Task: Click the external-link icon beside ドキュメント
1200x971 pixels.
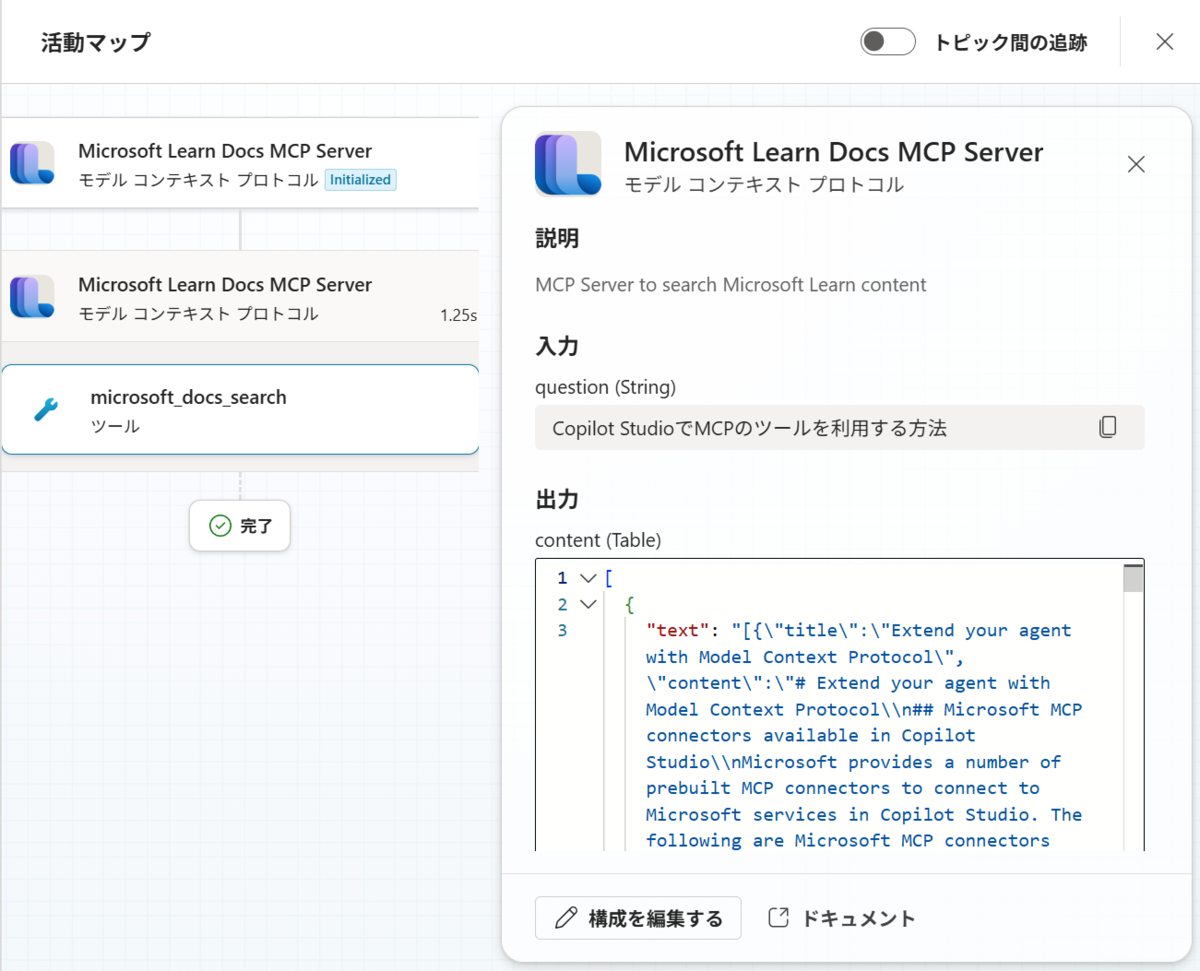Action: (778, 917)
